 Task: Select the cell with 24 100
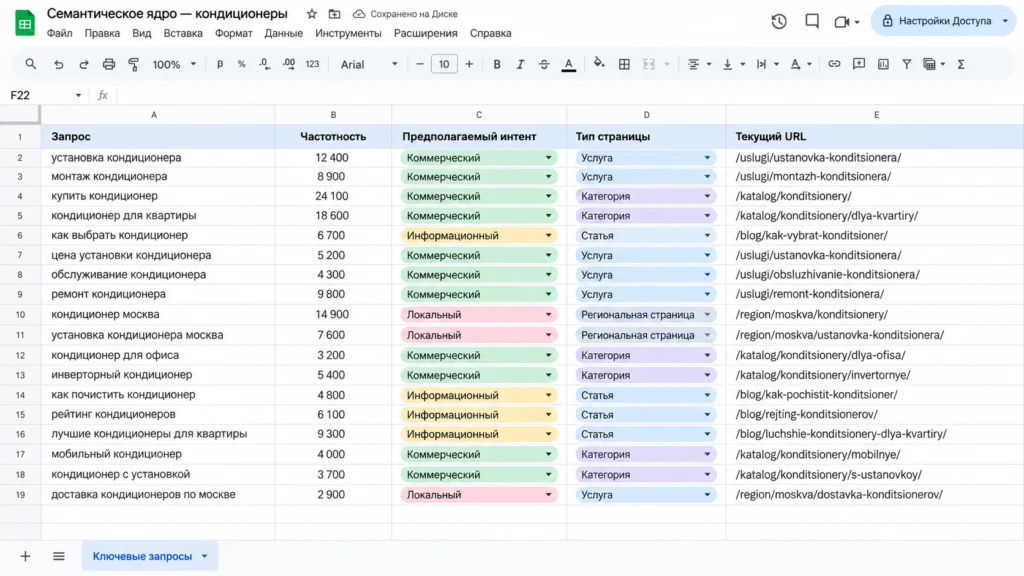[x=333, y=196]
